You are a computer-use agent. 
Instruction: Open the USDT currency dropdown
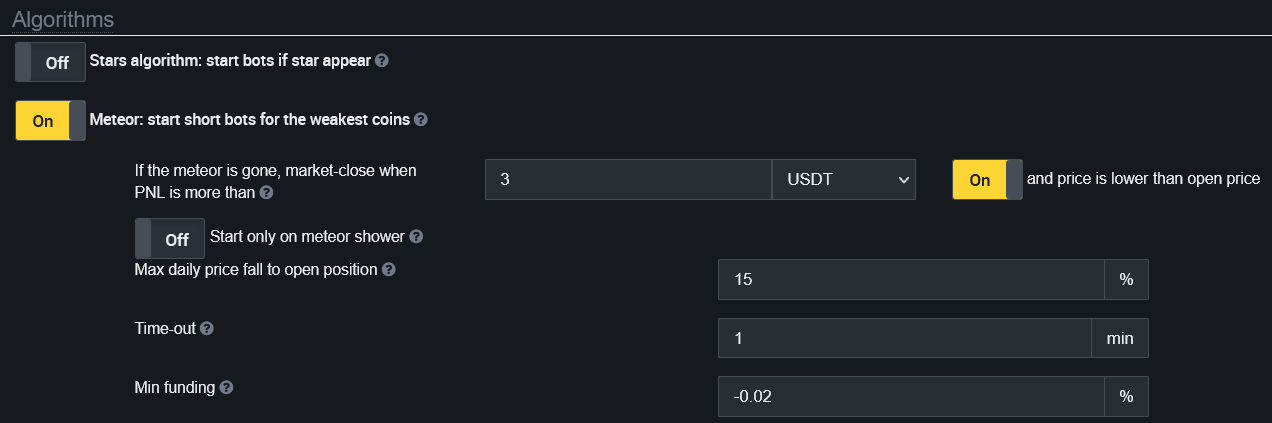coord(843,180)
